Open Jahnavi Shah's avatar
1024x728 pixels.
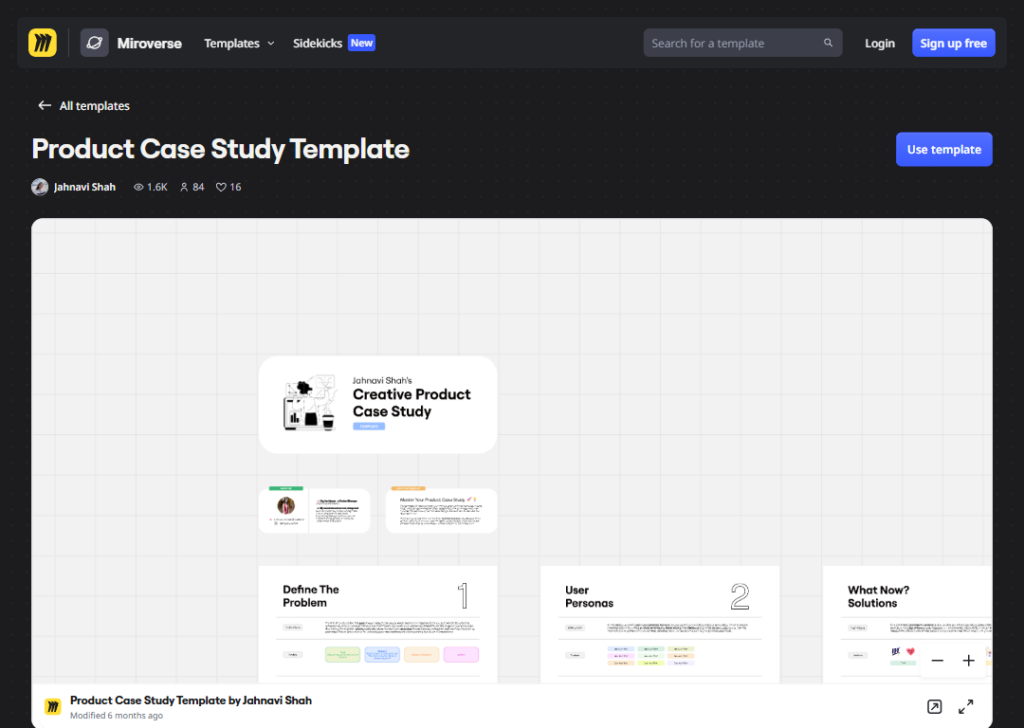(40, 187)
